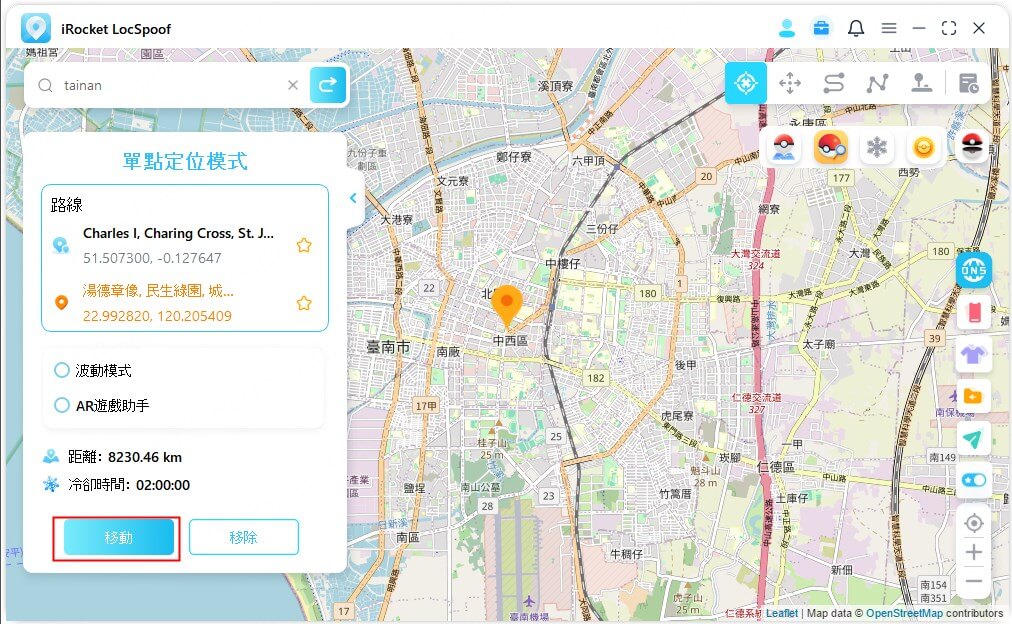
Task: Select the two-spot route mode icon
Action: click(x=834, y=84)
